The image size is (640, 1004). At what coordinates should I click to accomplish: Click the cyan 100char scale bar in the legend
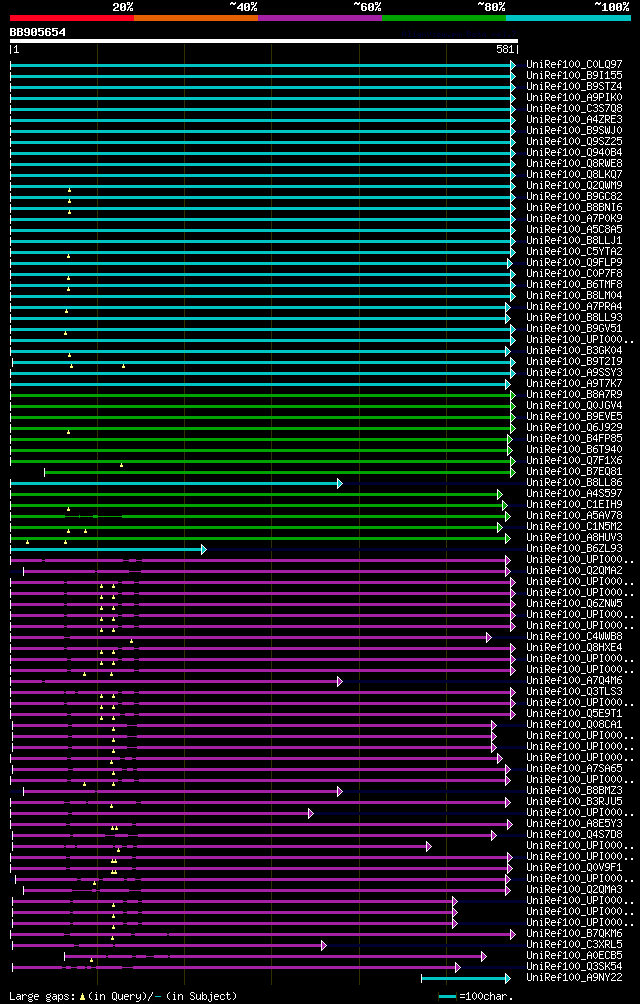tap(447, 997)
